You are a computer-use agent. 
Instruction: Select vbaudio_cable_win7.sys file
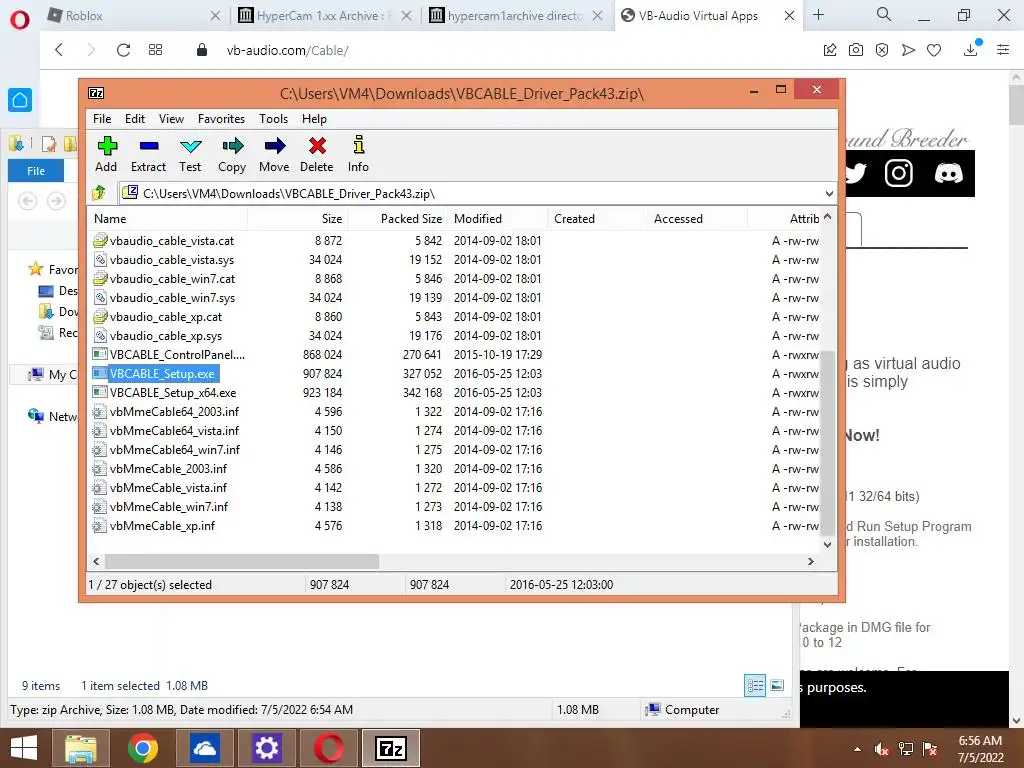point(172,298)
